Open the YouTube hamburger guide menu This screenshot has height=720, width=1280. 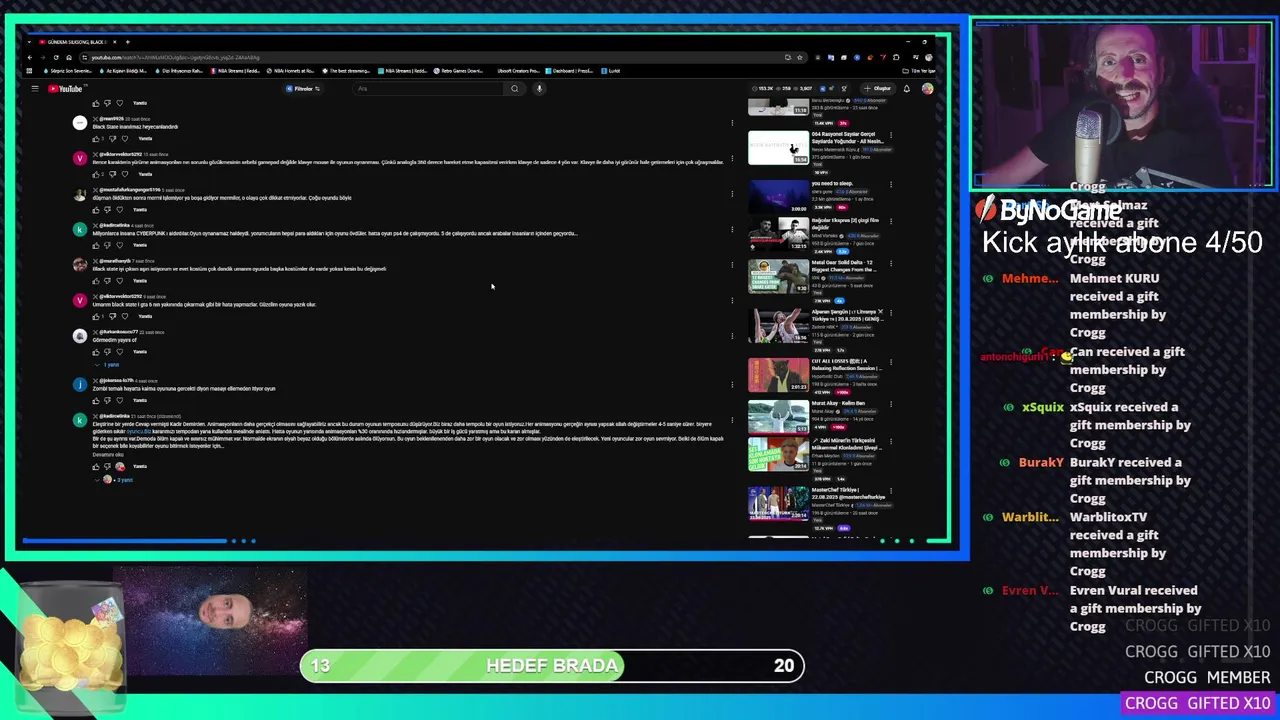(x=34, y=89)
